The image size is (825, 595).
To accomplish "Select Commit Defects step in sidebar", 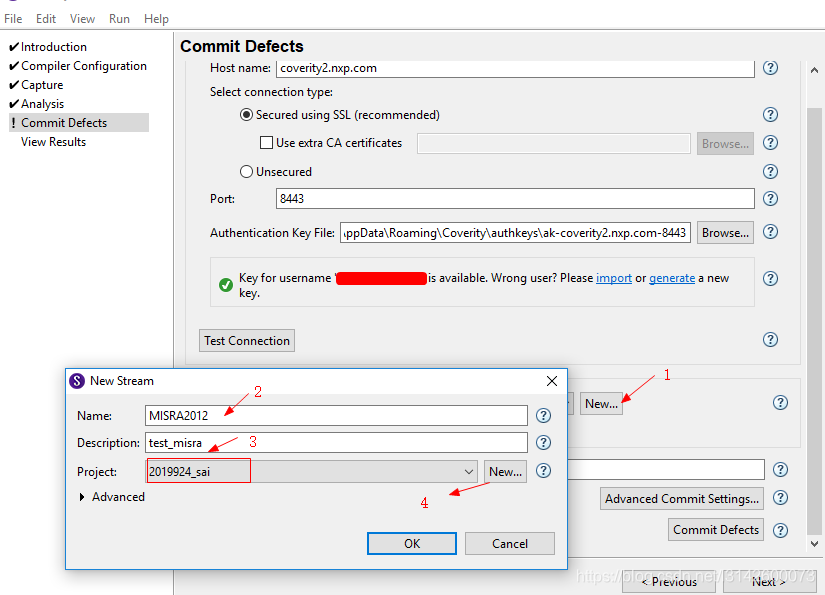I will [79, 123].
